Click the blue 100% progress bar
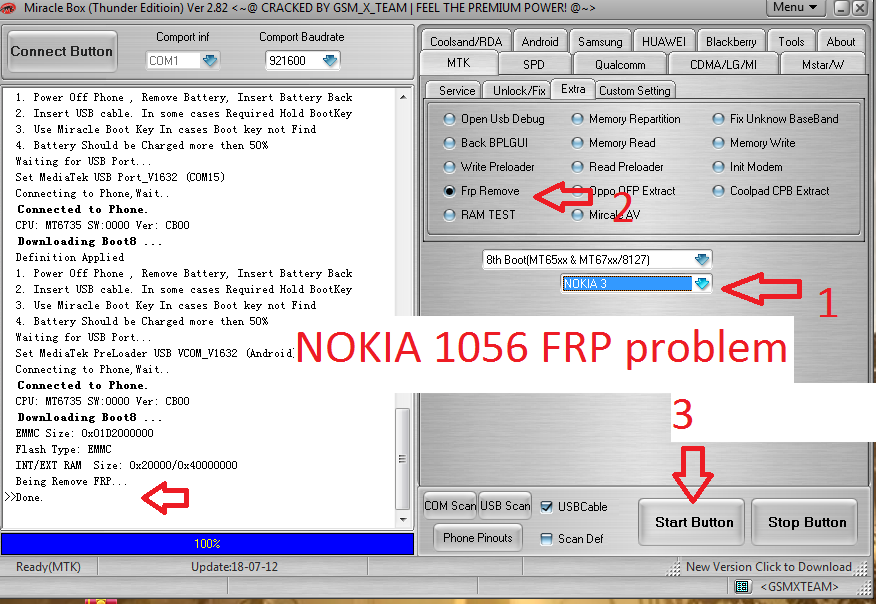This screenshot has height=614, width=876. [207, 544]
